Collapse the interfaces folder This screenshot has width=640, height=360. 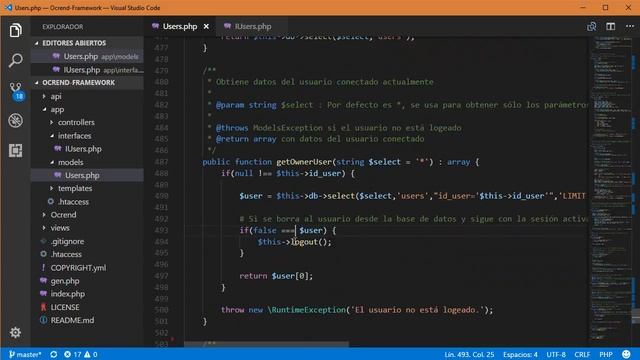click(87, 136)
